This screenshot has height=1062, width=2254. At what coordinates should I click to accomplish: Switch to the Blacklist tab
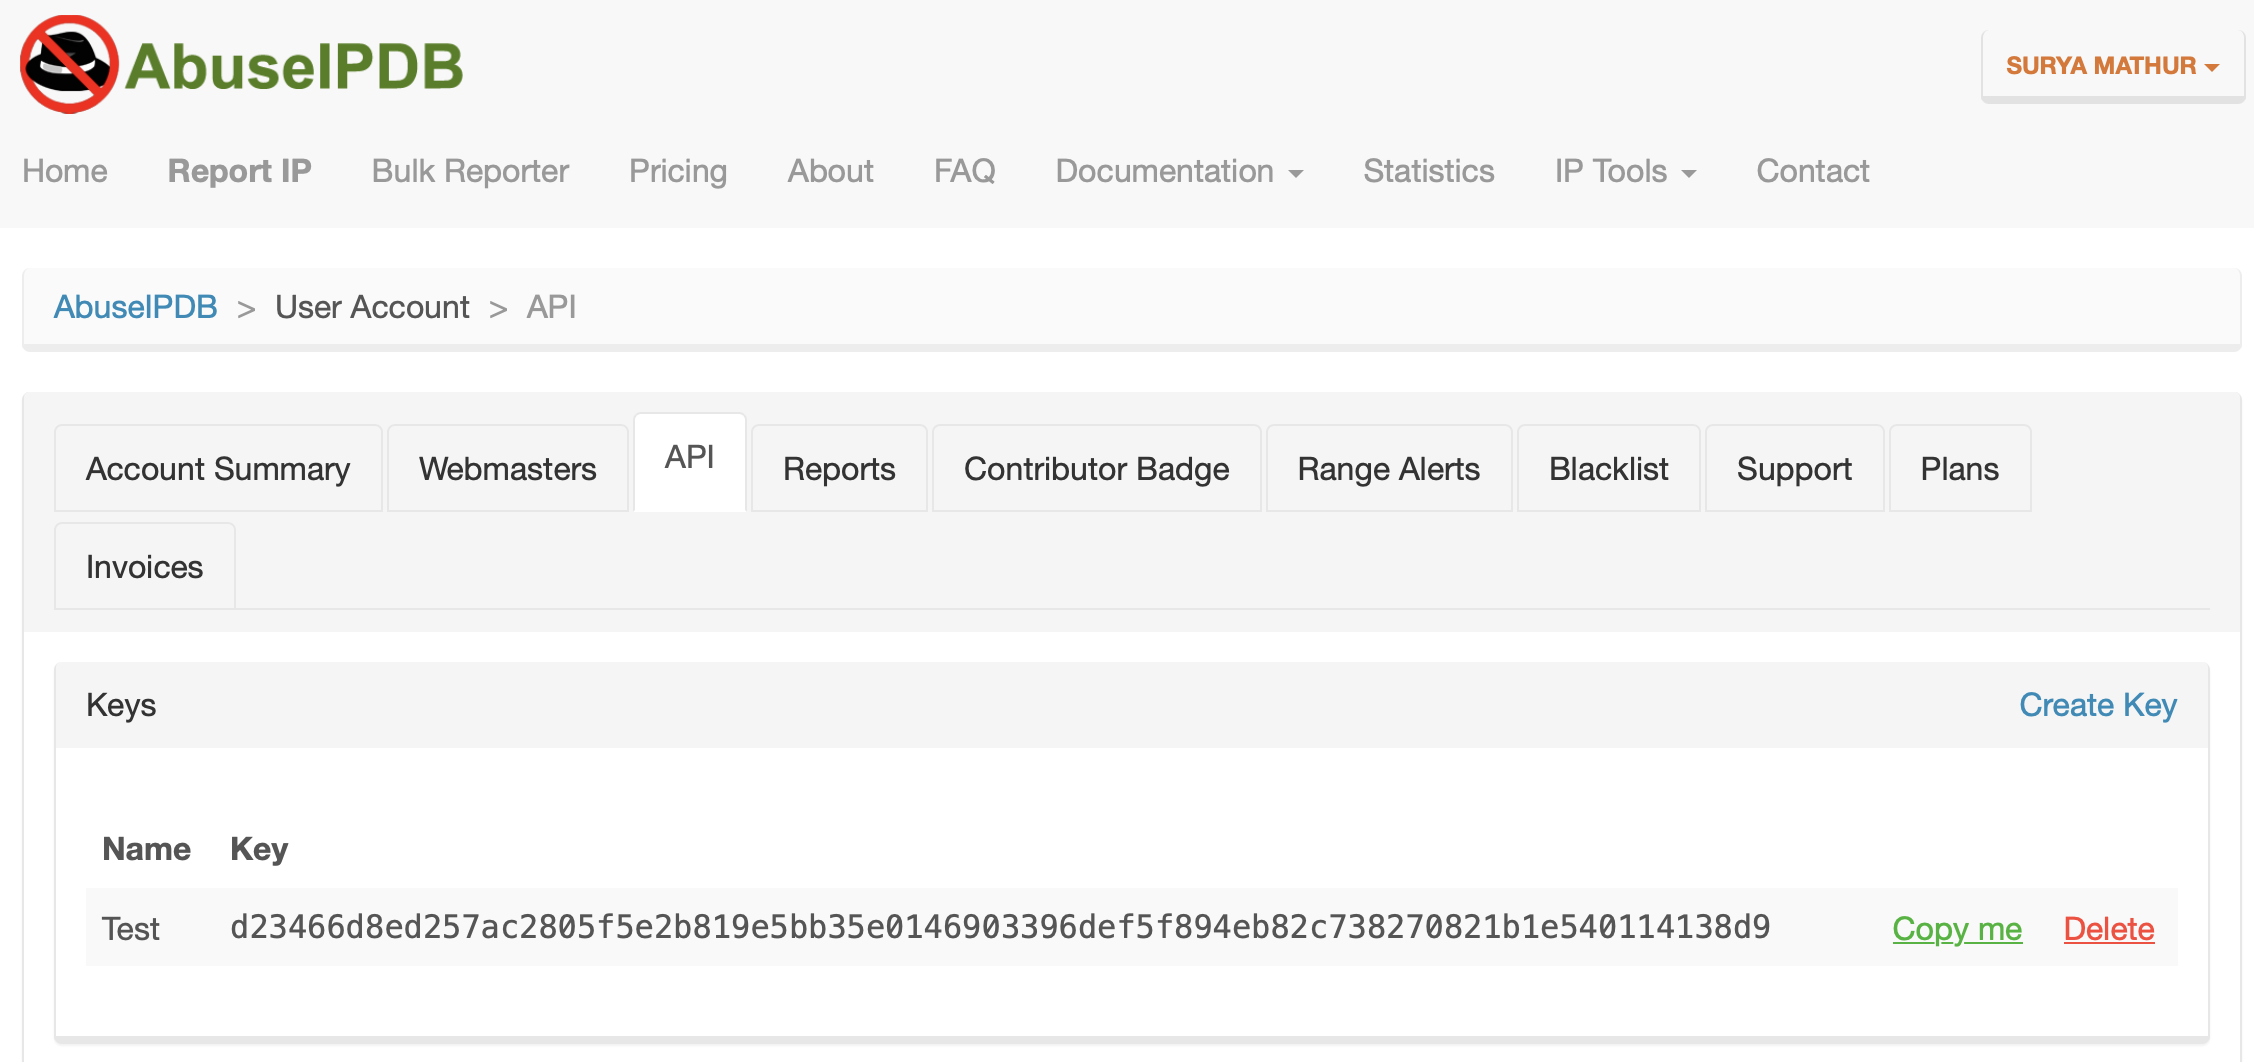click(1608, 467)
